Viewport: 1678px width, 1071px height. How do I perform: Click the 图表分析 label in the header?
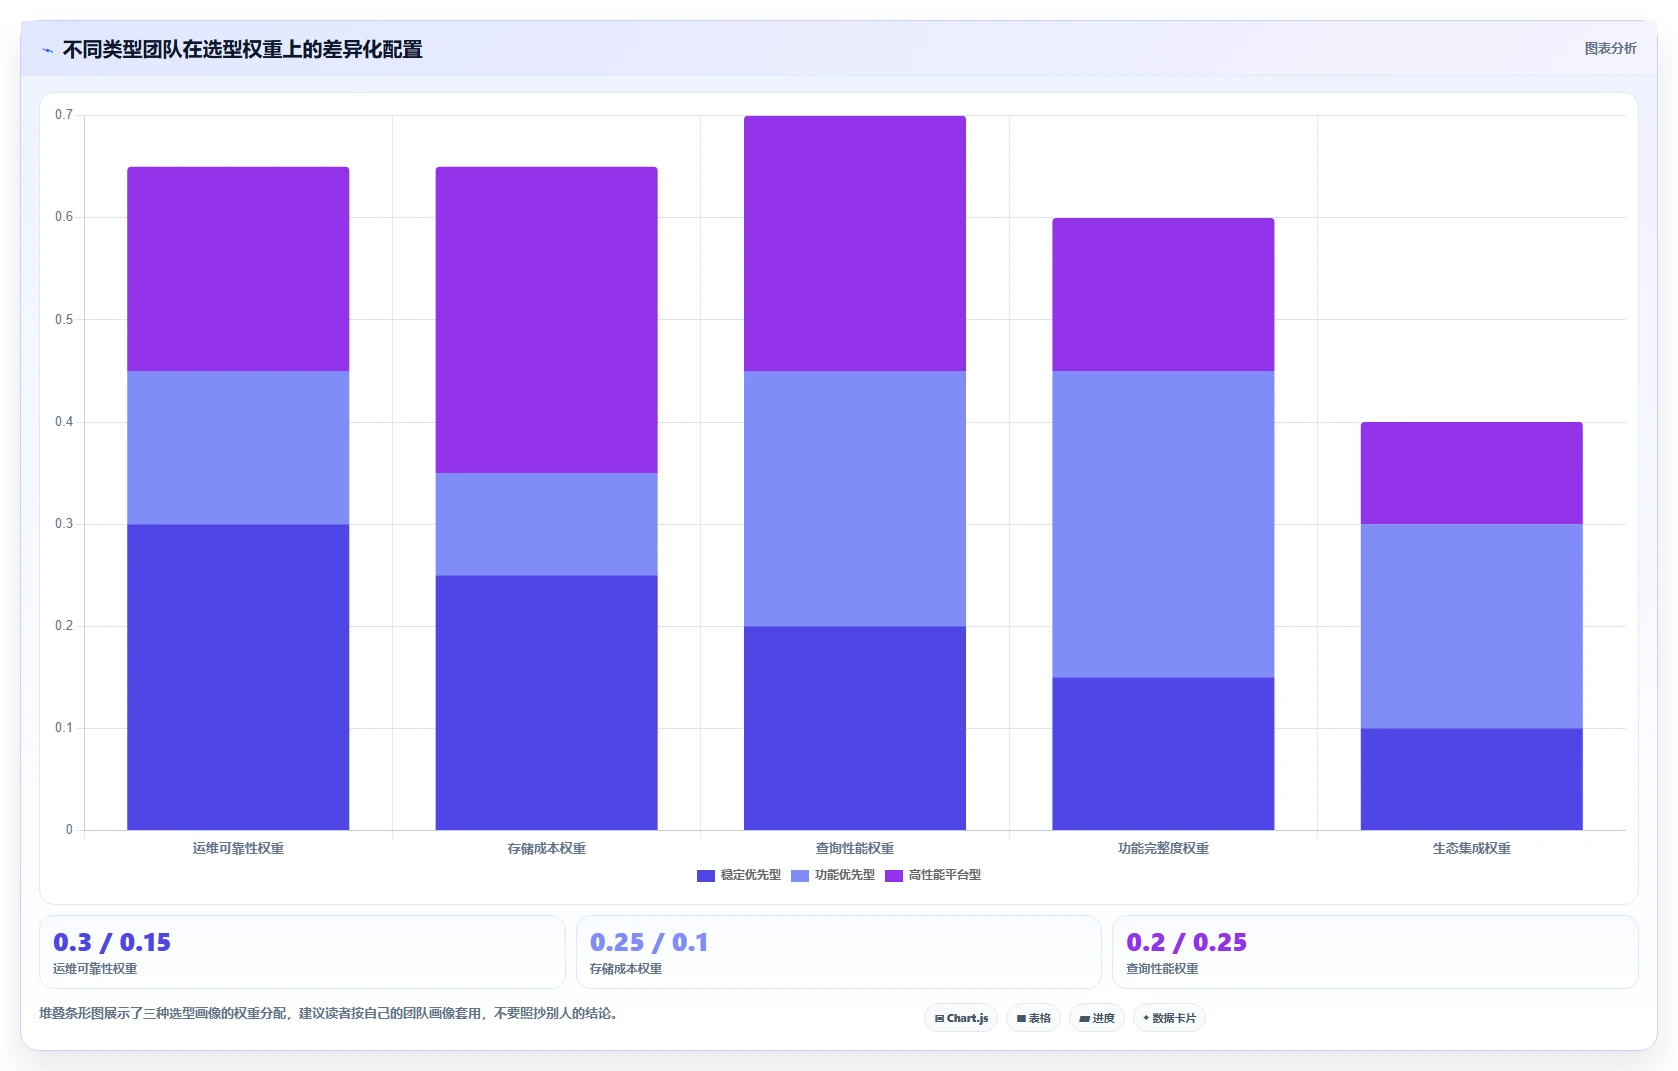tap(1610, 48)
